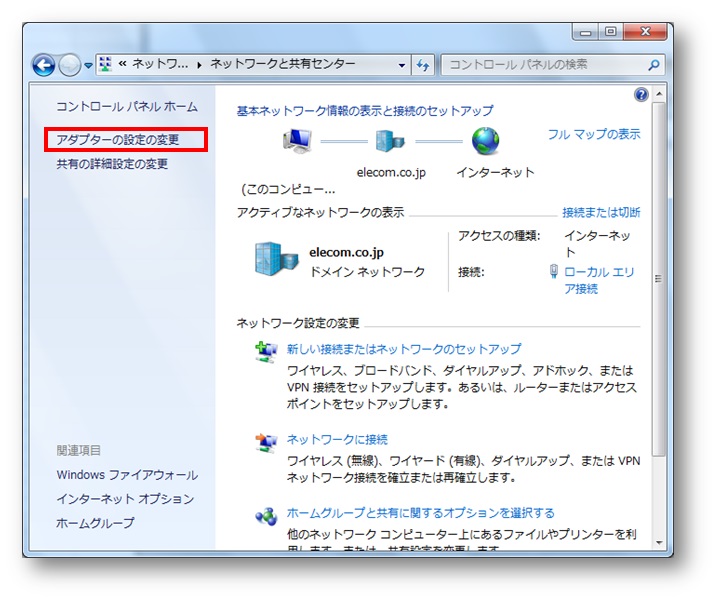Click 基本ネットワーク情報の表示と接続のセットアップ heading
The width and height of the screenshot is (716, 600).
click(365, 111)
